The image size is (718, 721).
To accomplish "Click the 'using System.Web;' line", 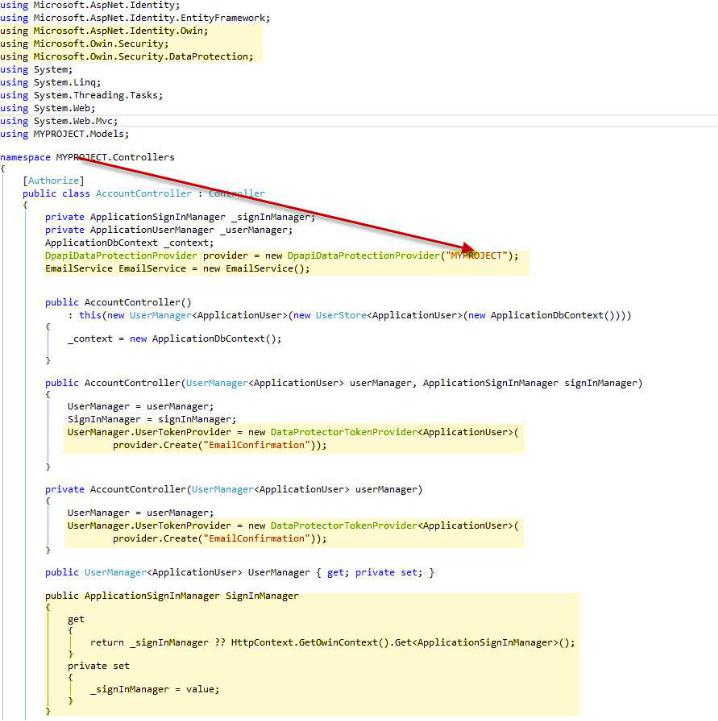I will click(x=48, y=108).
